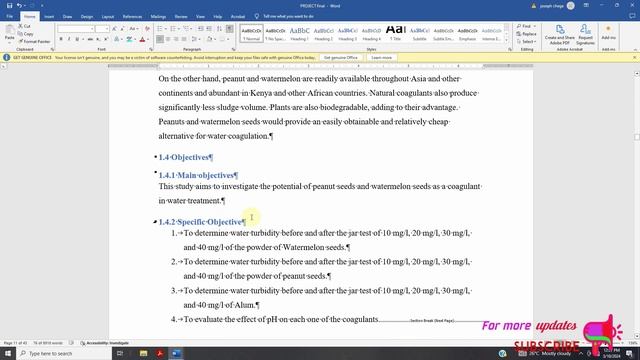The height and width of the screenshot is (360, 640).
Task: Undo the last action
Action: click(x=19, y=6)
